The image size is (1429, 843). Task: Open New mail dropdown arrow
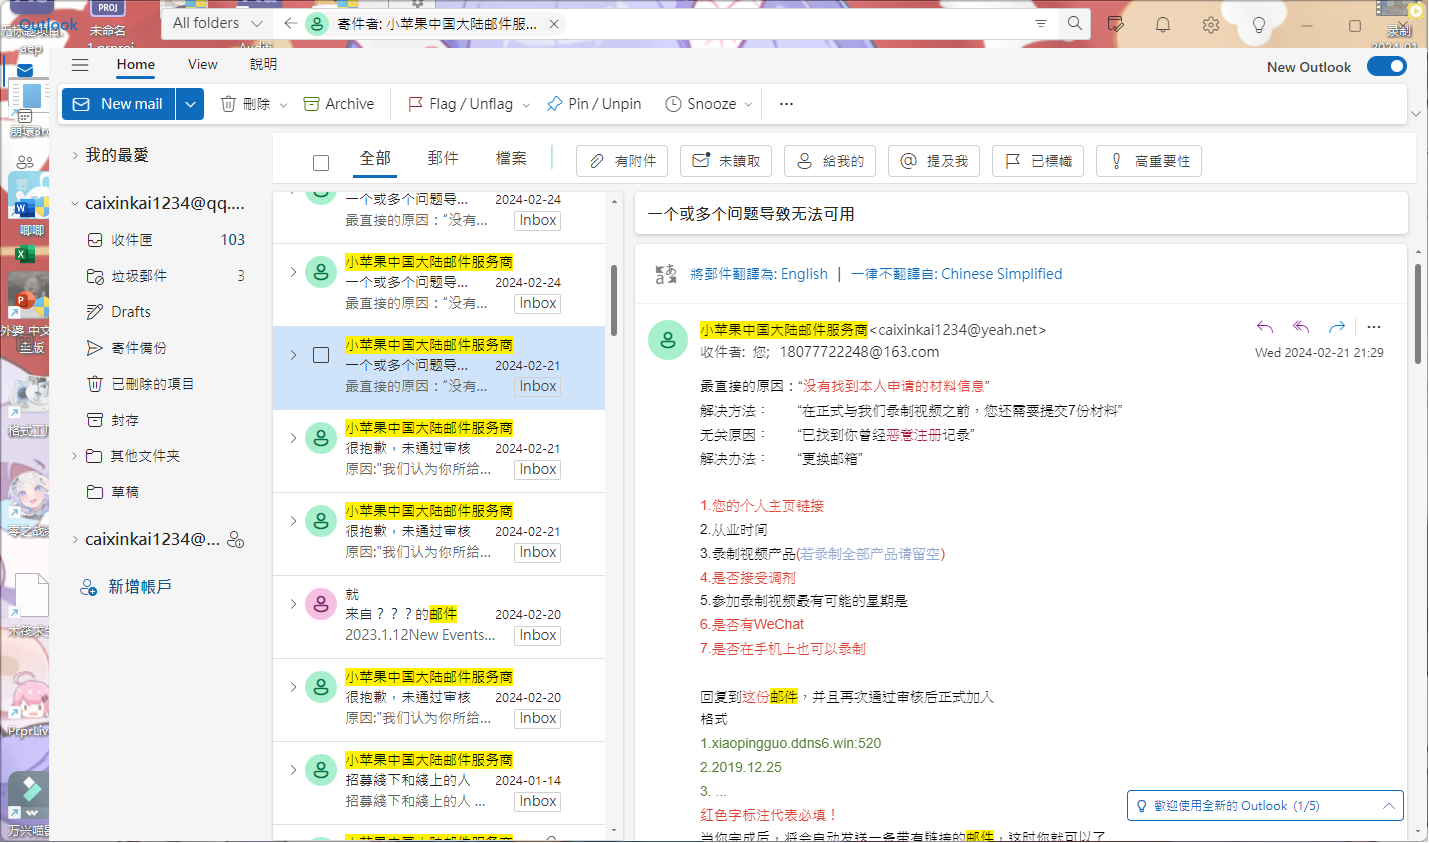[x=190, y=104]
